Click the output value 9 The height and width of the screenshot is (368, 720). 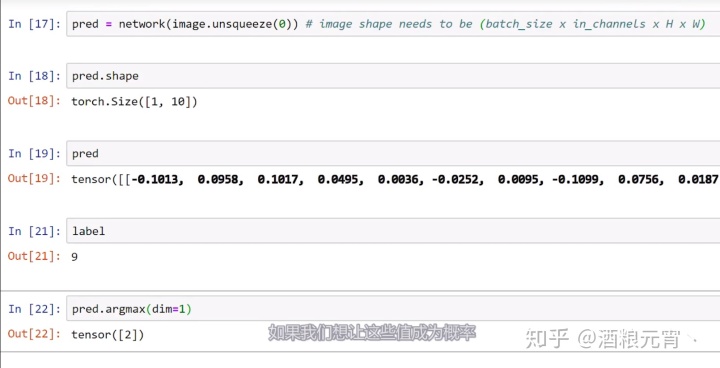coord(74,257)
